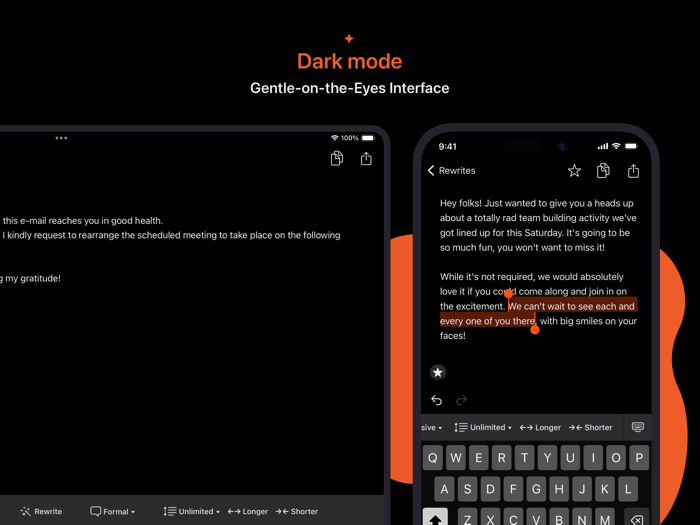Tap the R key on the keyboard
The width and height of the screenshot is (700, 525).
pyautogui.click(x=502, y=458)
